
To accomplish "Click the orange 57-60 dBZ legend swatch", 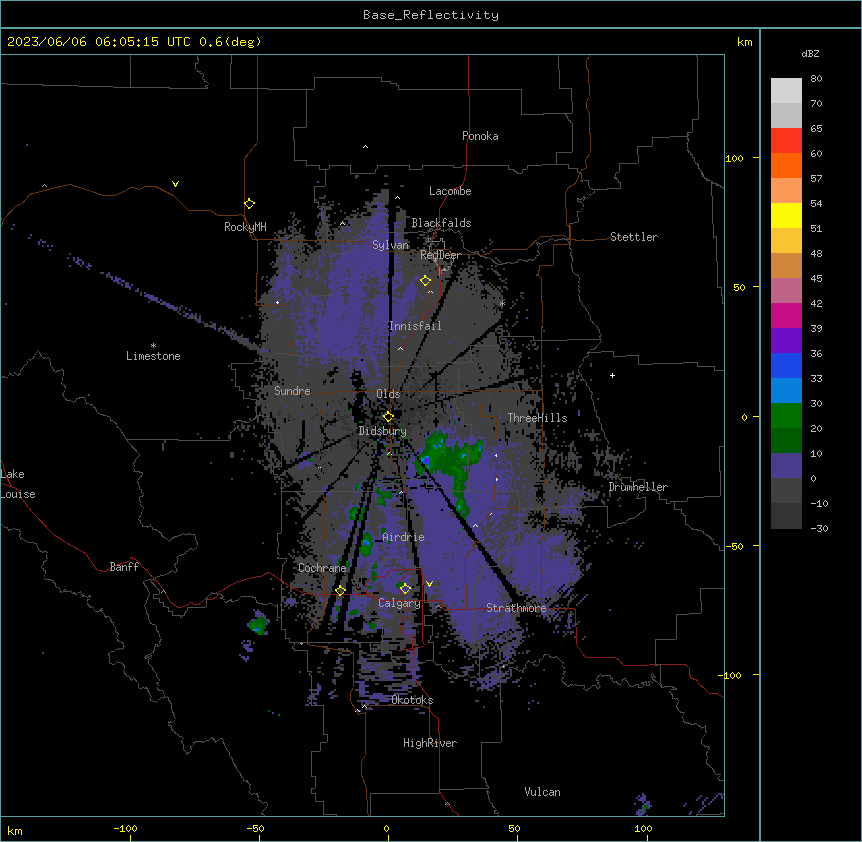I will click(x=786, y=165).
